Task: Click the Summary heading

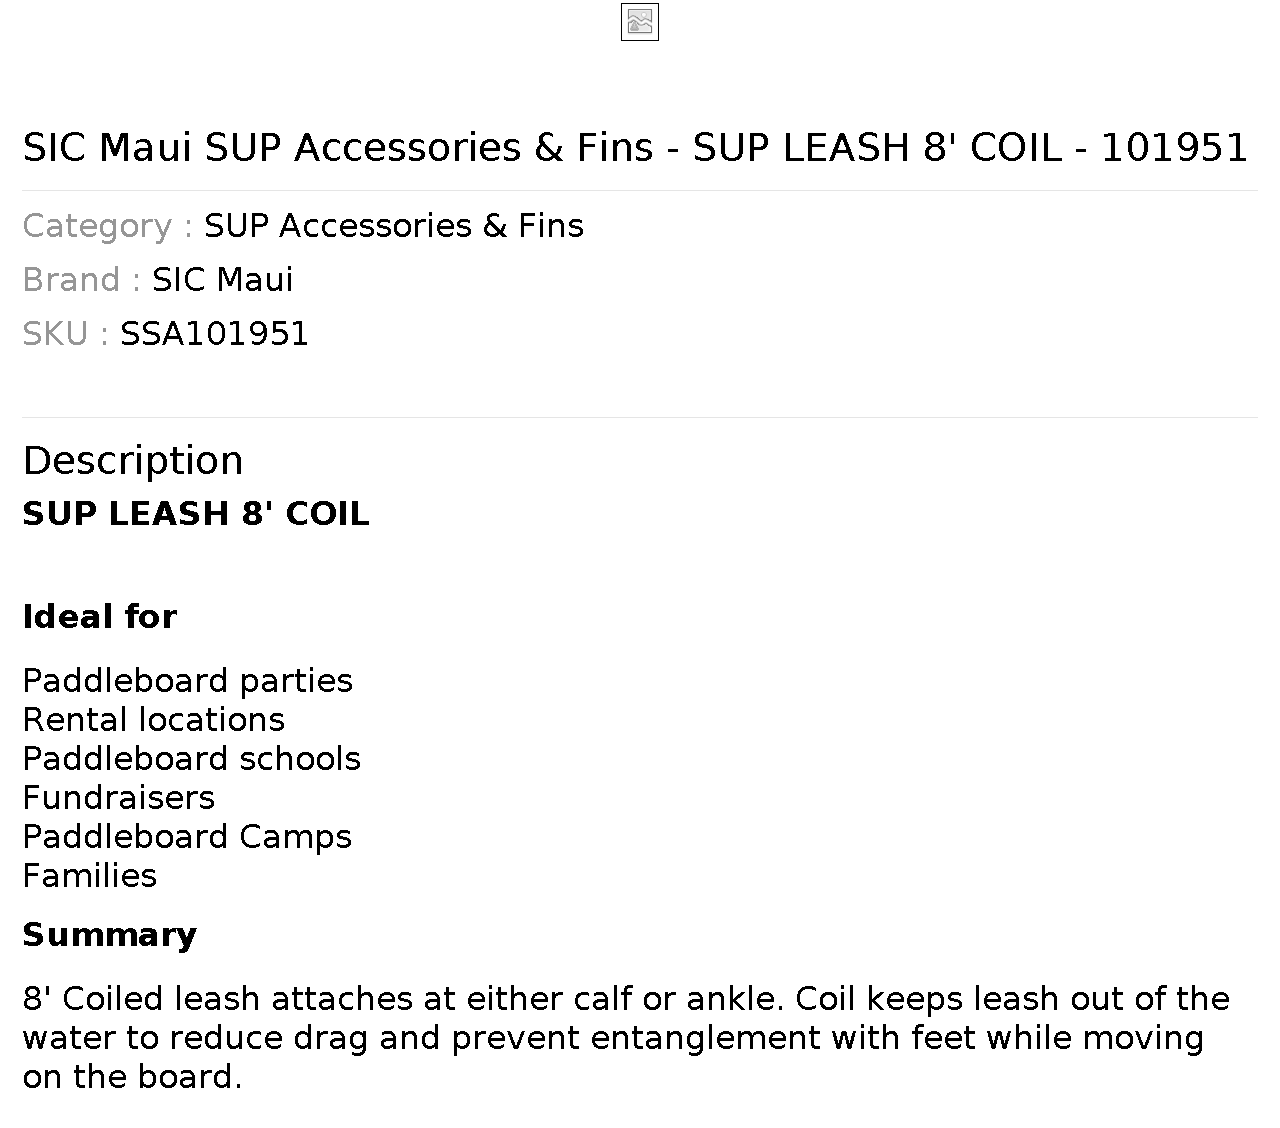Action: 110,935
